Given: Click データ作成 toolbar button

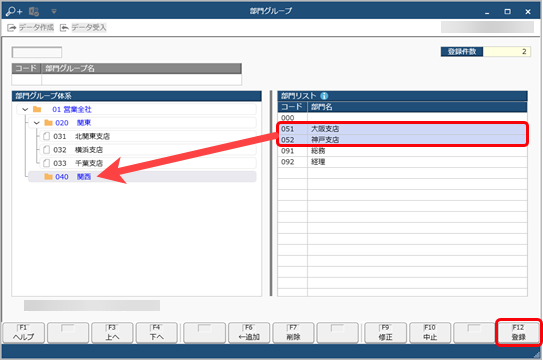Looking at the screenshot, I should [x=31, y=27].
